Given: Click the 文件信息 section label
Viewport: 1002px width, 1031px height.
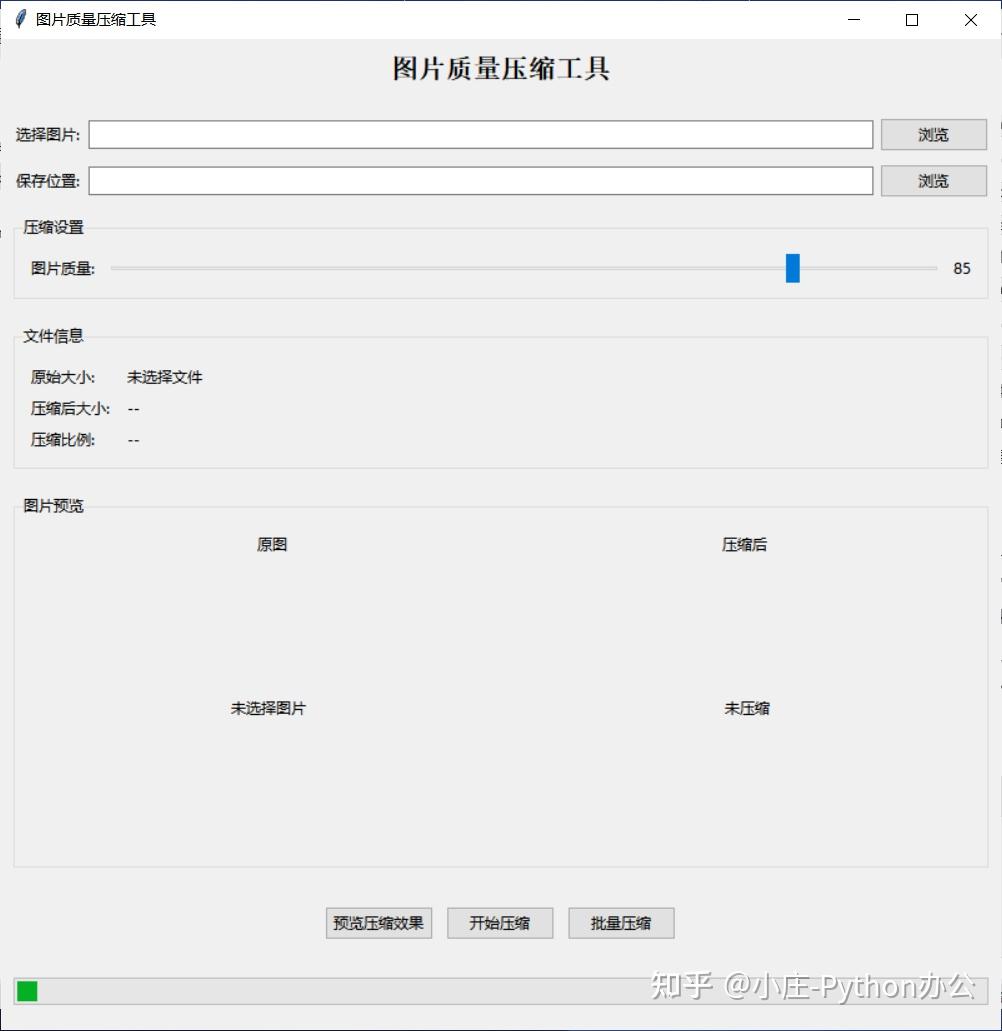Looking at the screenshot, I should [53, 336].
